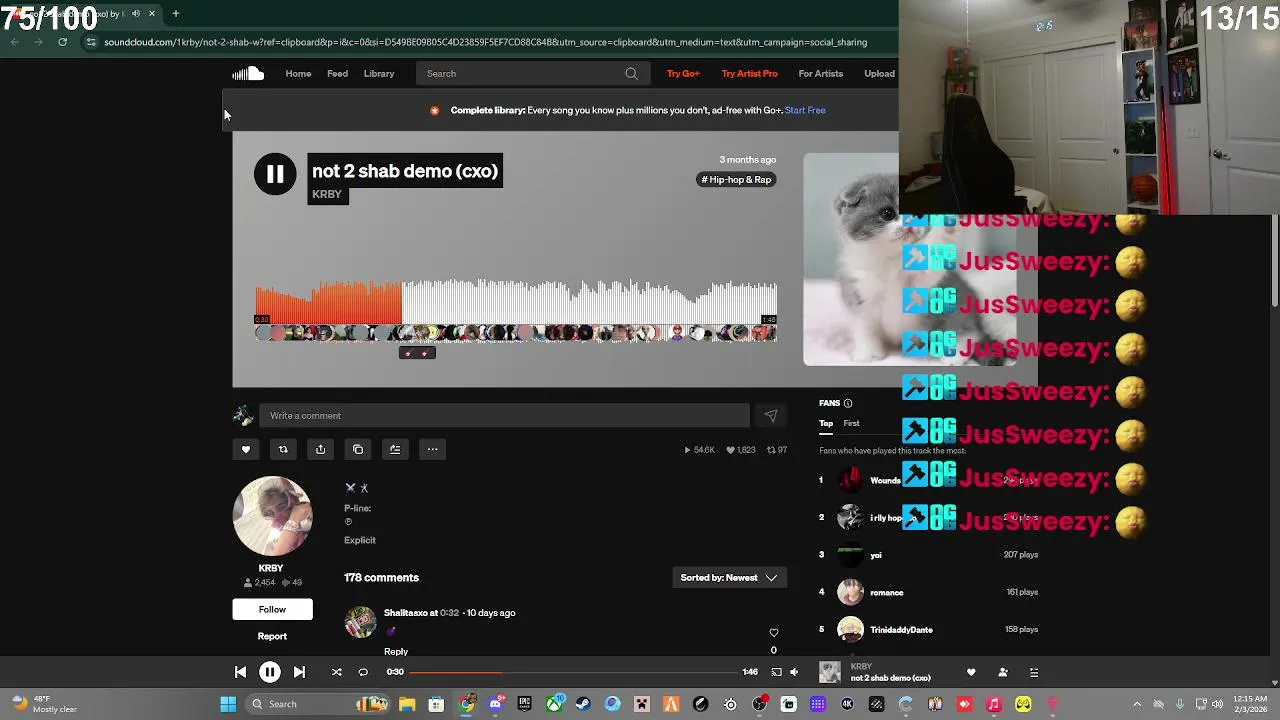Expand the system tray hidden icons chevron
Viewport: 1280px width, 720px height.
[x=1137, y=704]
